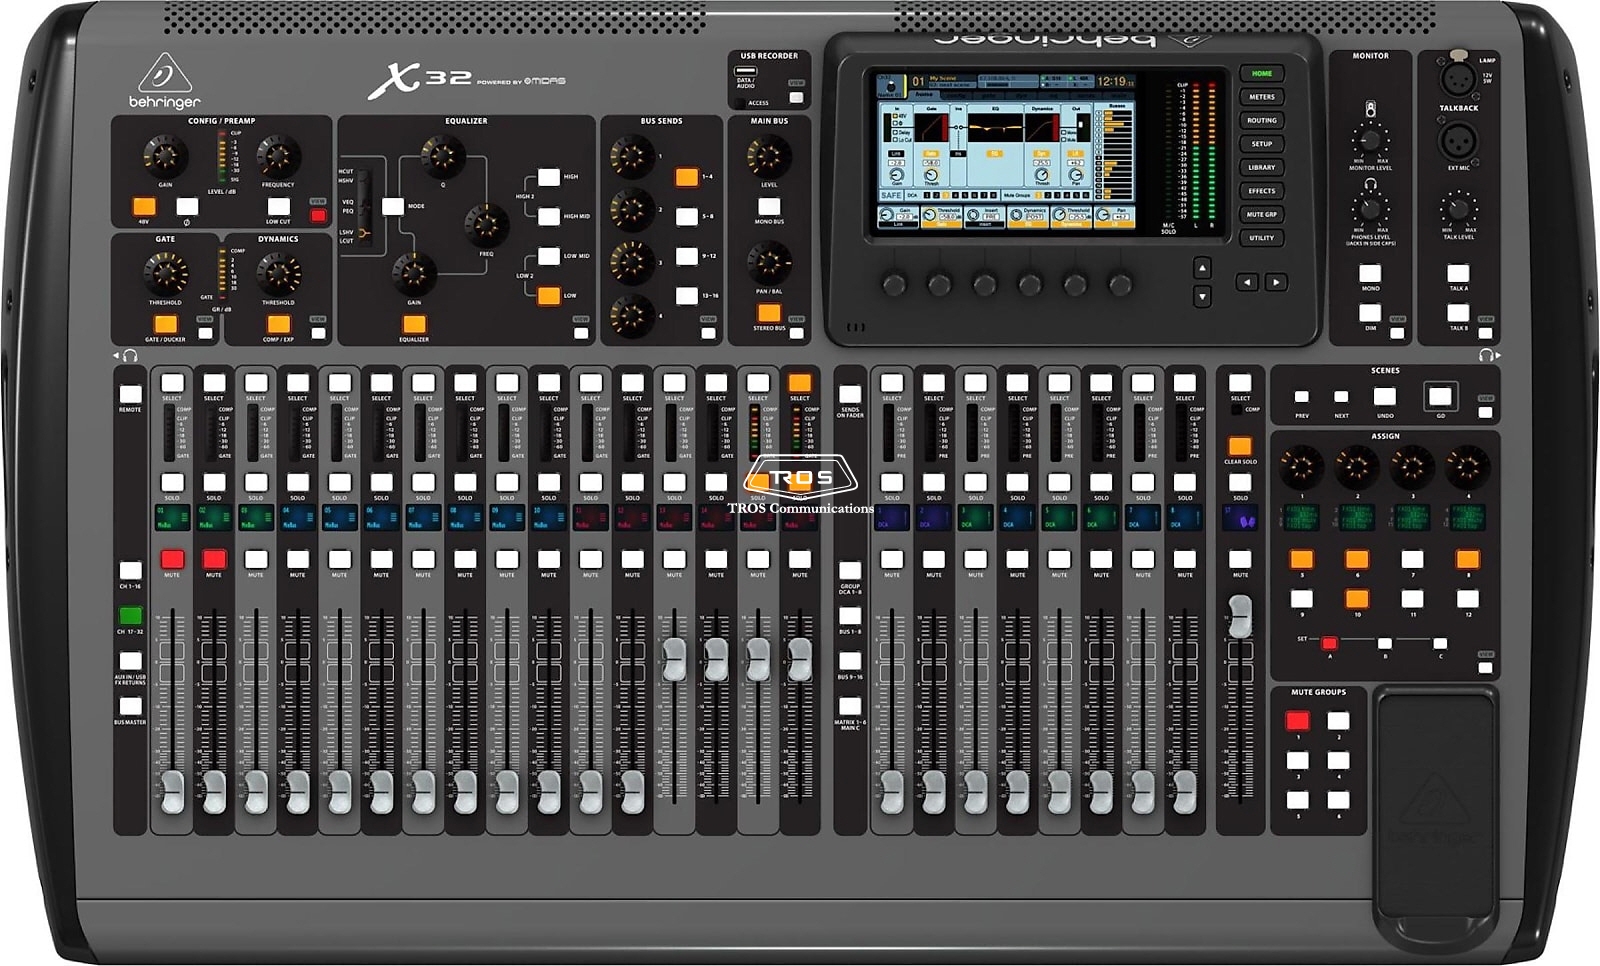
Task: Open the Library view
Action: (1262, 167)
